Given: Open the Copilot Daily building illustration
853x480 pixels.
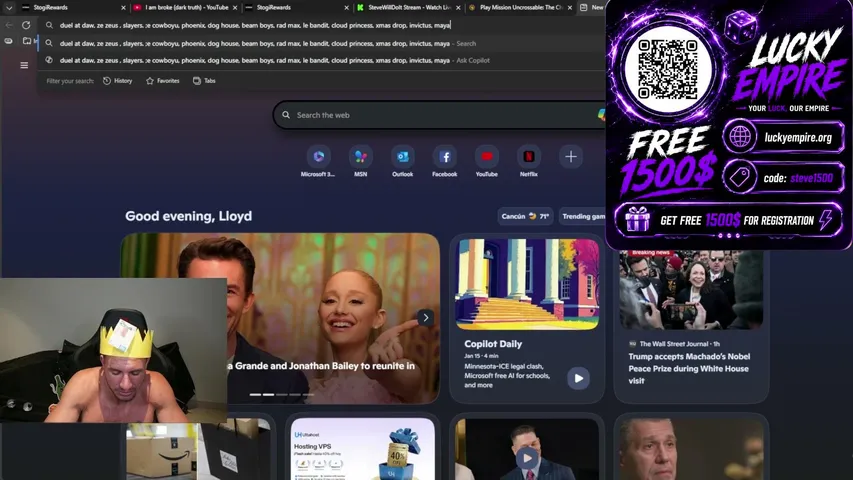Looking at the screenshot, I should tap(527, 284).
